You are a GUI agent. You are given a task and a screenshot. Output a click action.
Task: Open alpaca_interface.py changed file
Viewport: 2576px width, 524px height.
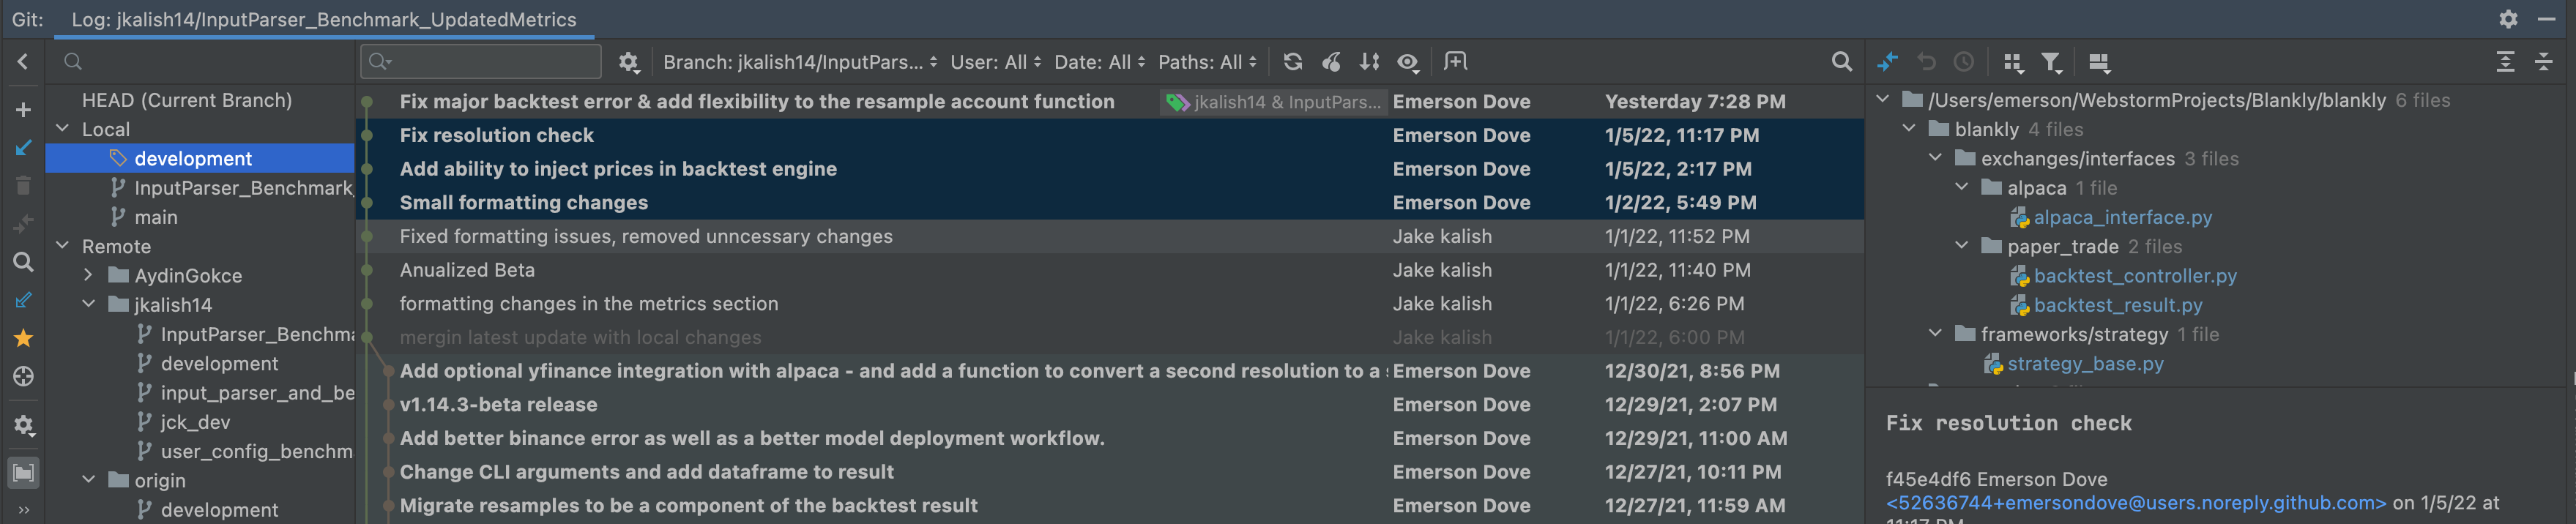[x=2122, y=217]
